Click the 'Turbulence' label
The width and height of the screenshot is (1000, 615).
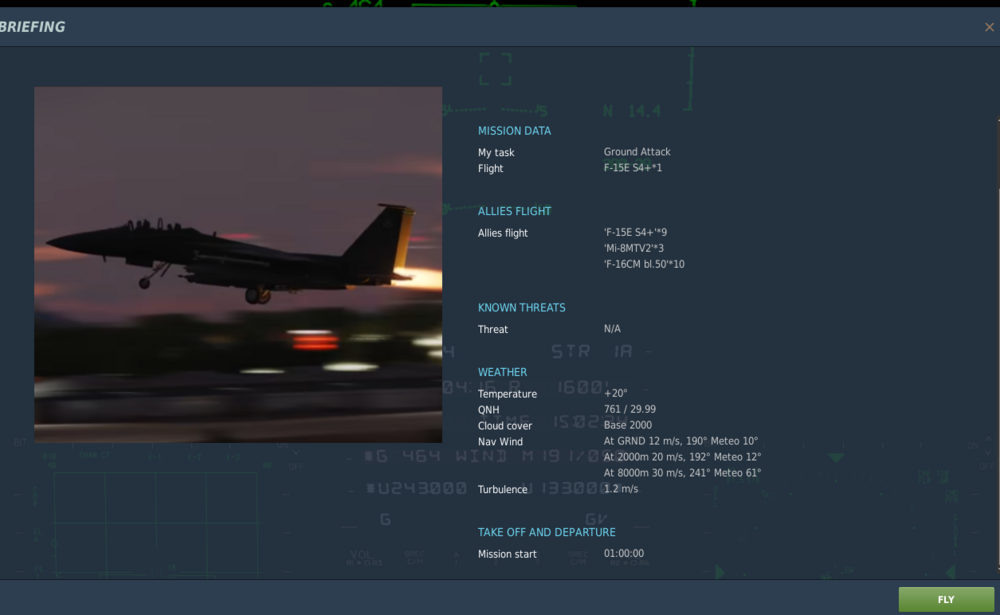click(503, 489)
